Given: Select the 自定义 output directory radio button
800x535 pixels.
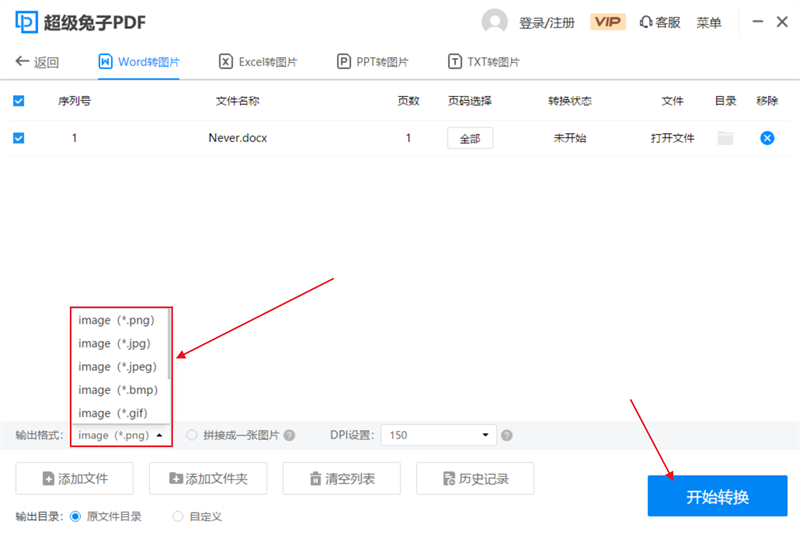Looking at the screenshot, I should (x=178, y=517).
